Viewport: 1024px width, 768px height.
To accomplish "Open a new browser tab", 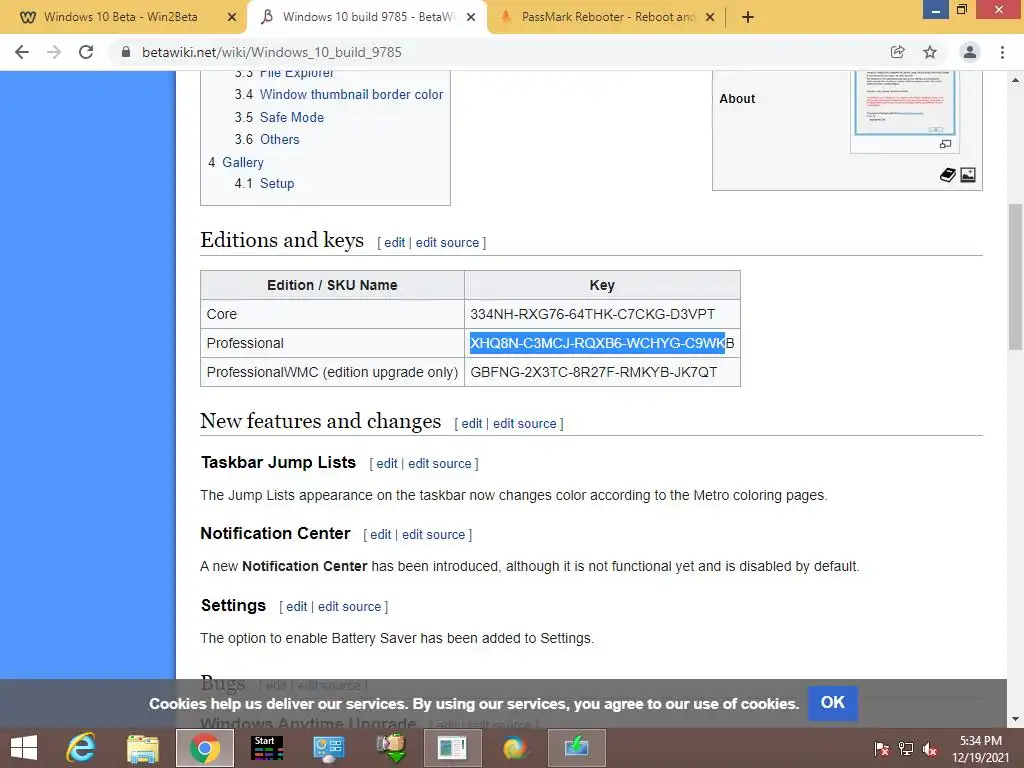I will (x=748, y=17).
